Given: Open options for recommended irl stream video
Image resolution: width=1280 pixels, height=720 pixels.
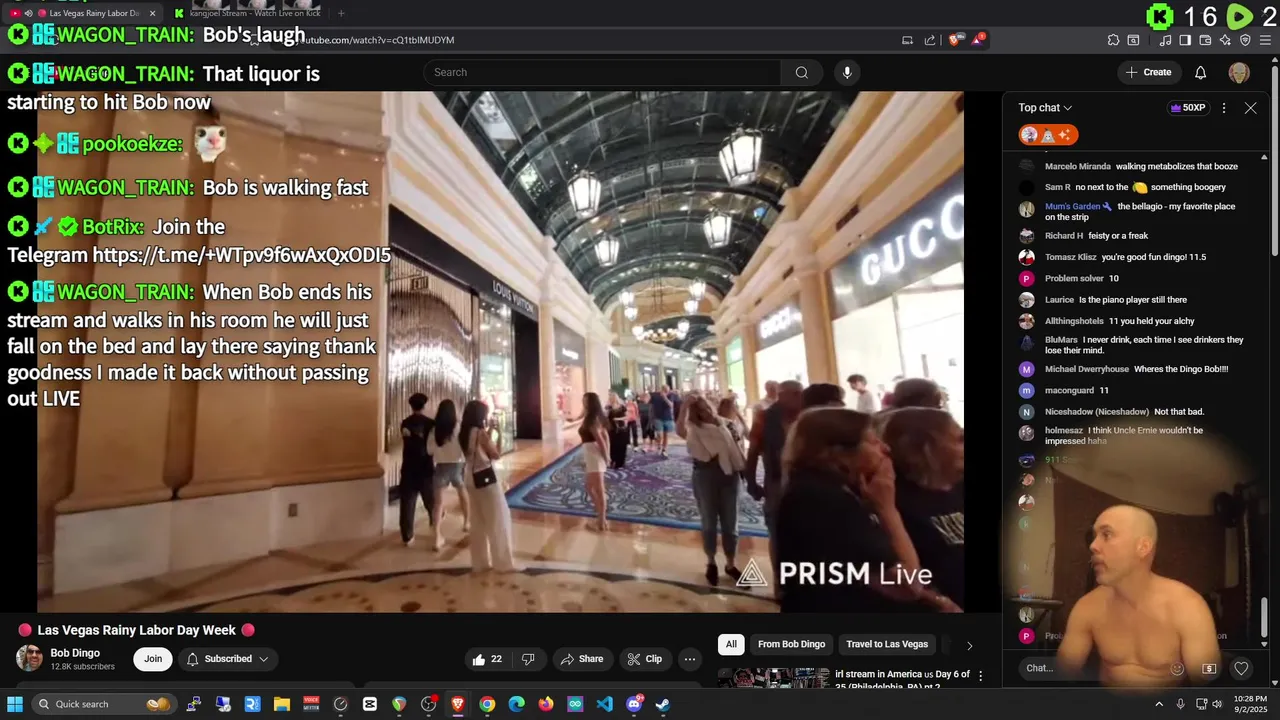Looking at the screenshot, I should click(x=981, y=675).
